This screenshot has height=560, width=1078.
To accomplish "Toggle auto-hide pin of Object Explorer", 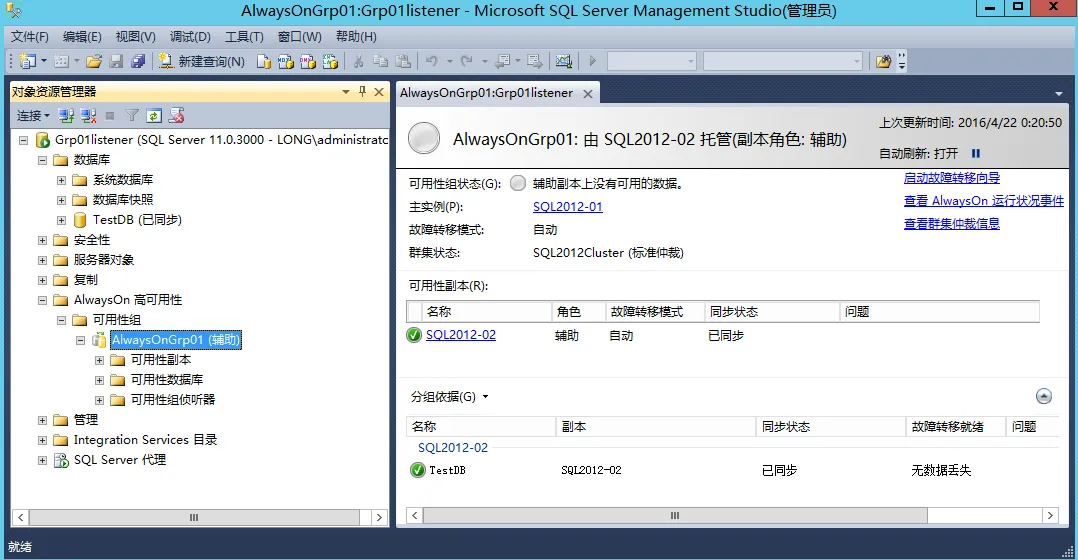I will pos(362,91).
